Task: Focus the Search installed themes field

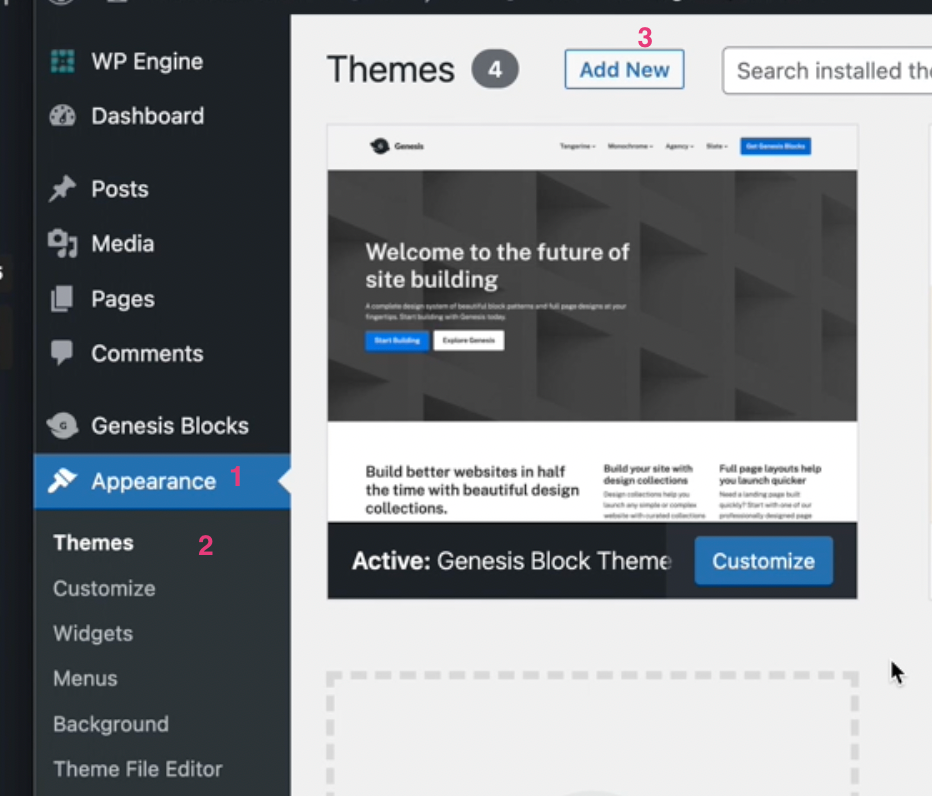Action: [827, 71]
